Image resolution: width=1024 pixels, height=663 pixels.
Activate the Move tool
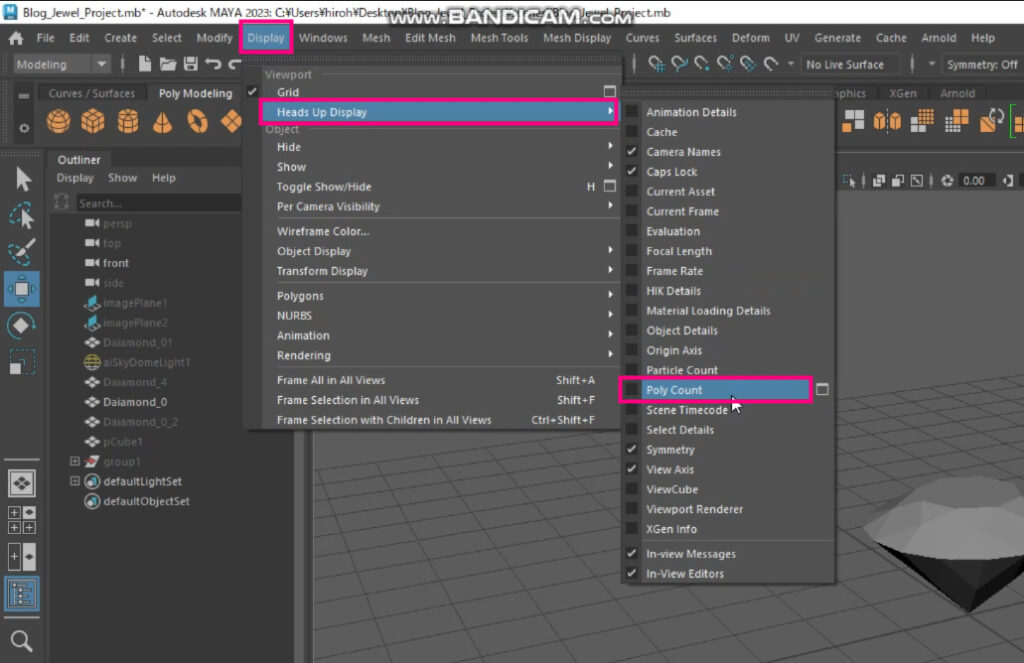point(22,289)
